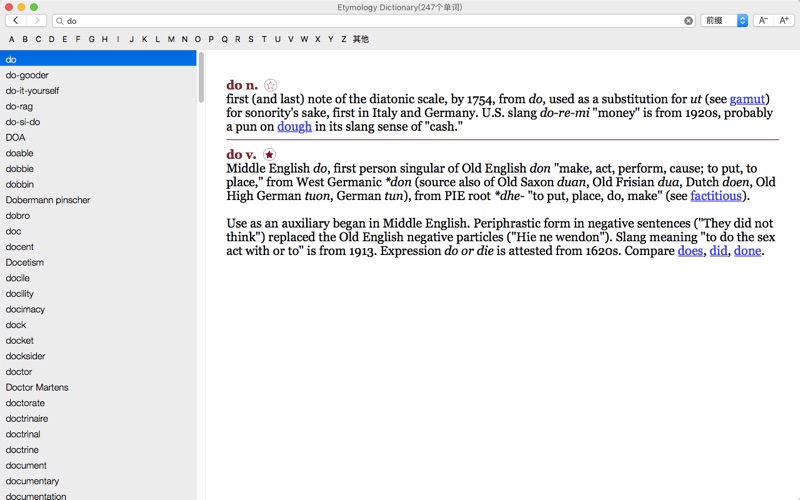This screenshot has width=800, height=500.
Task: Click the magnifier icon in search box
Action: (x=60, y=21)
